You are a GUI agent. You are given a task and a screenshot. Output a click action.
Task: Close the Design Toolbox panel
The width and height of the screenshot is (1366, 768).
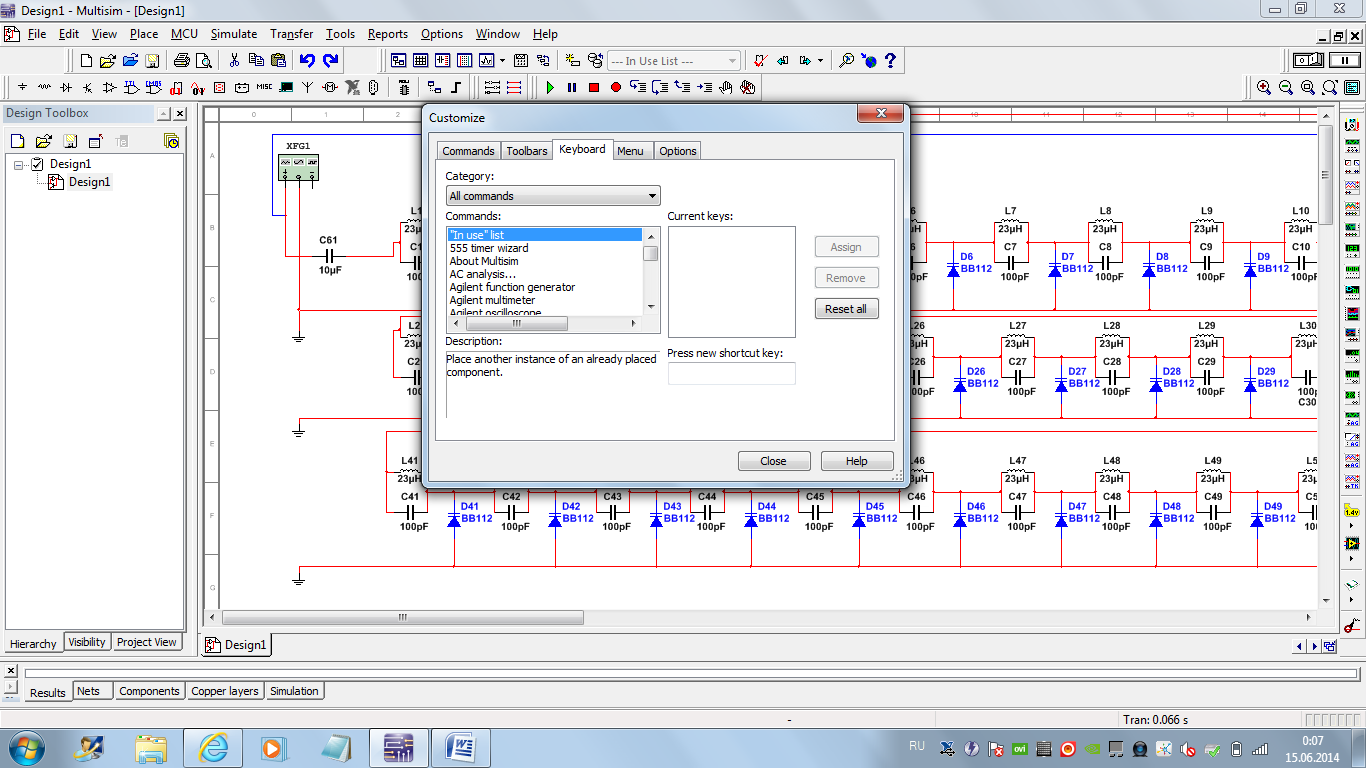click(180, 114)
